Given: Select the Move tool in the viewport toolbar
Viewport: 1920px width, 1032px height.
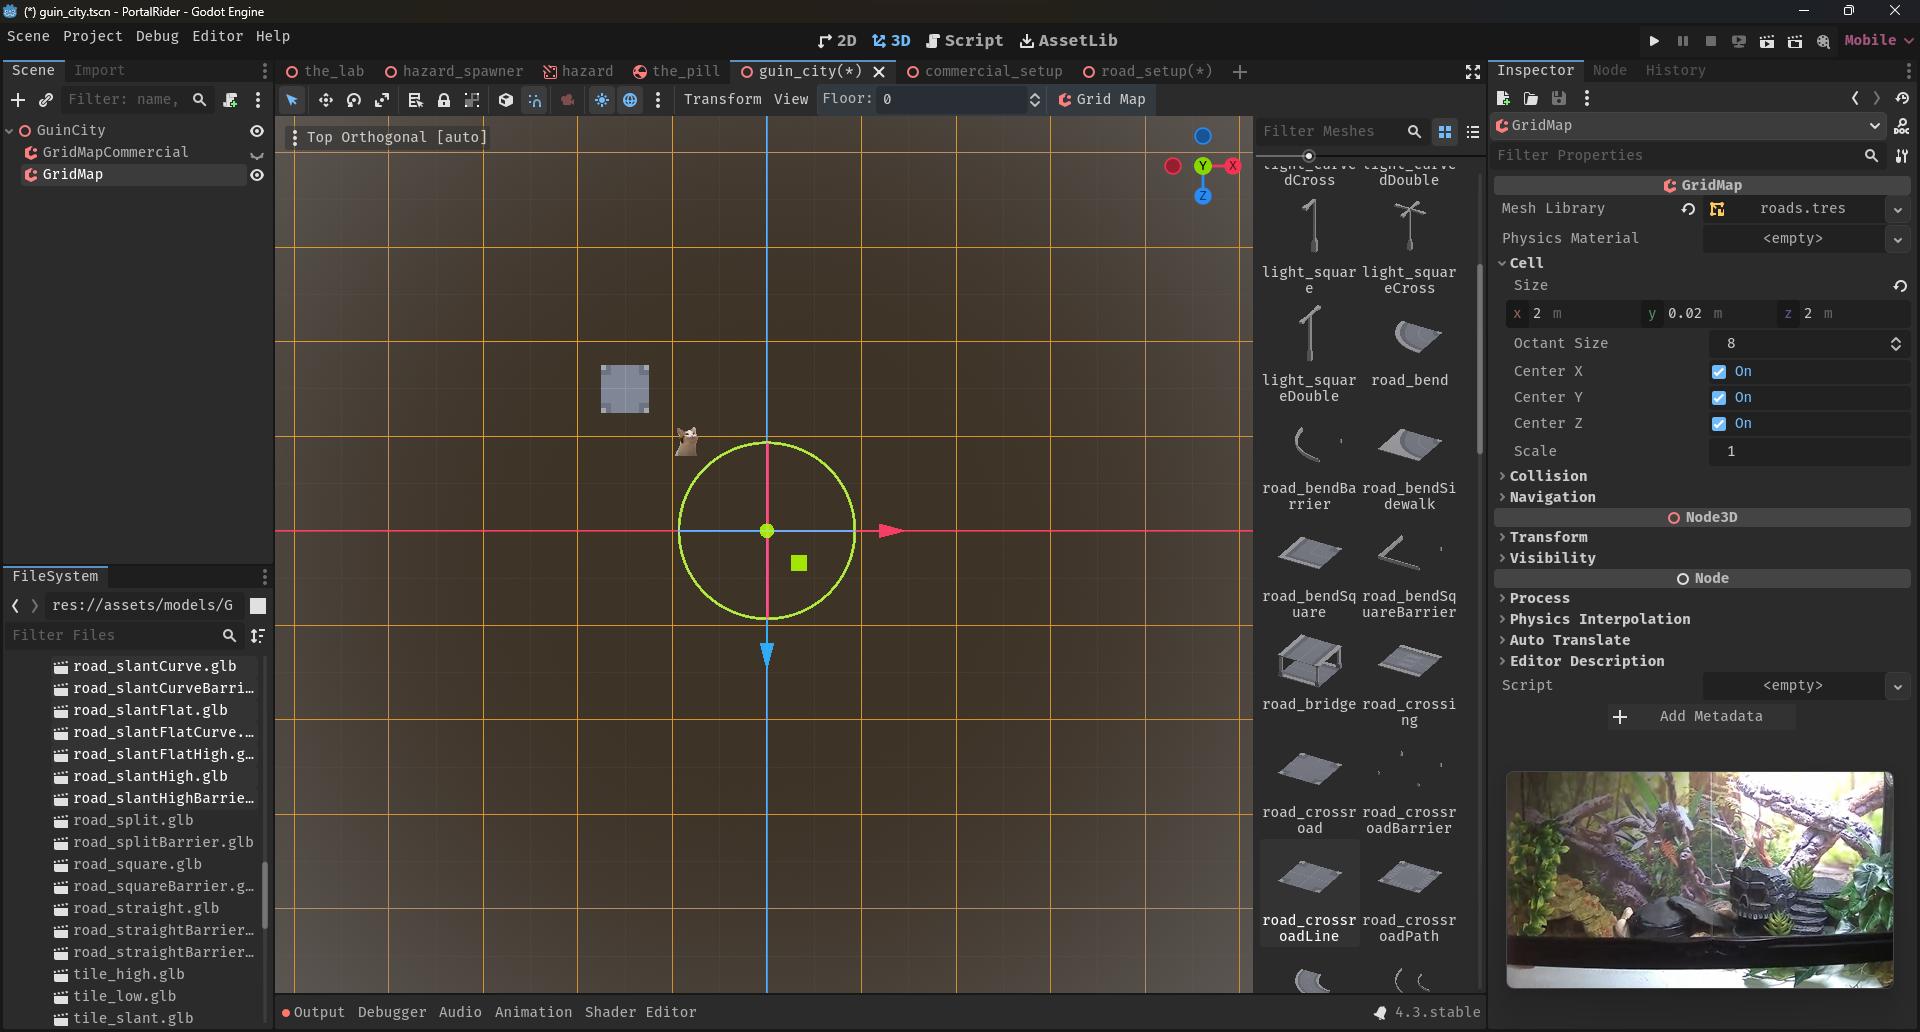Looking at the screenshot, I should tap(325, 100).
